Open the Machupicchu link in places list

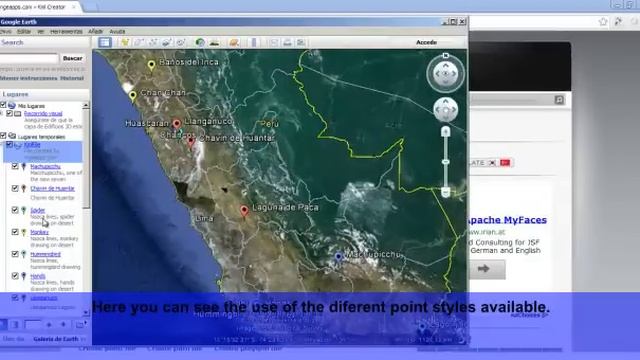pos(45,167)
